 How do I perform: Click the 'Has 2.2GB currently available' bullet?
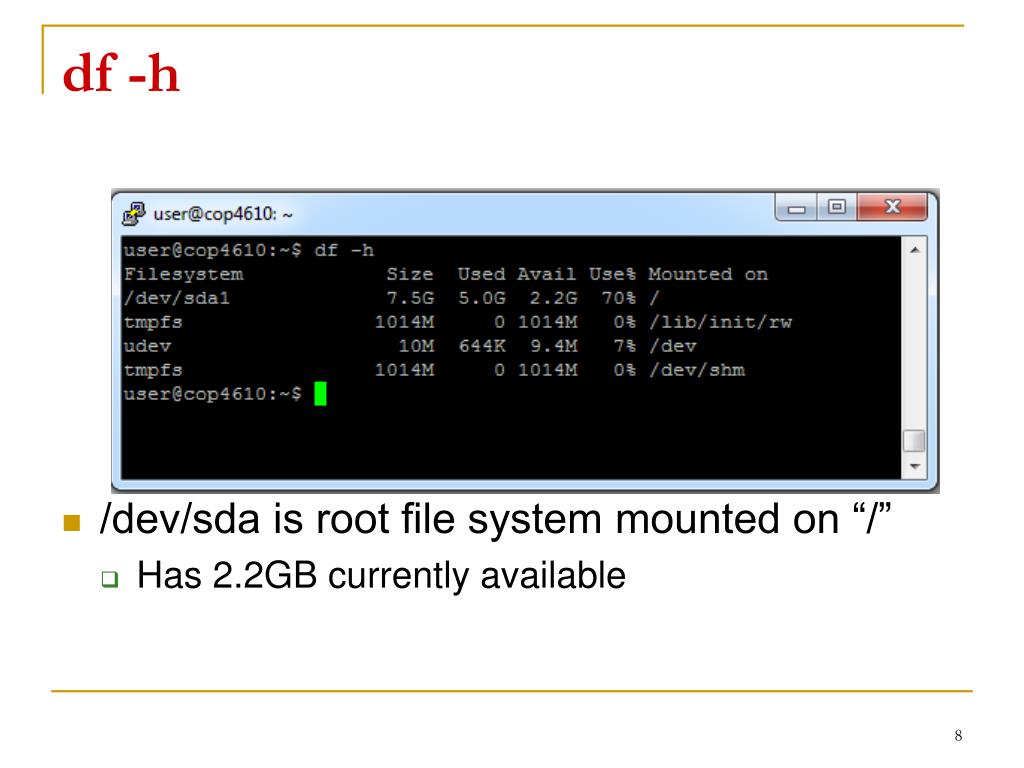[x=381, y=576]
